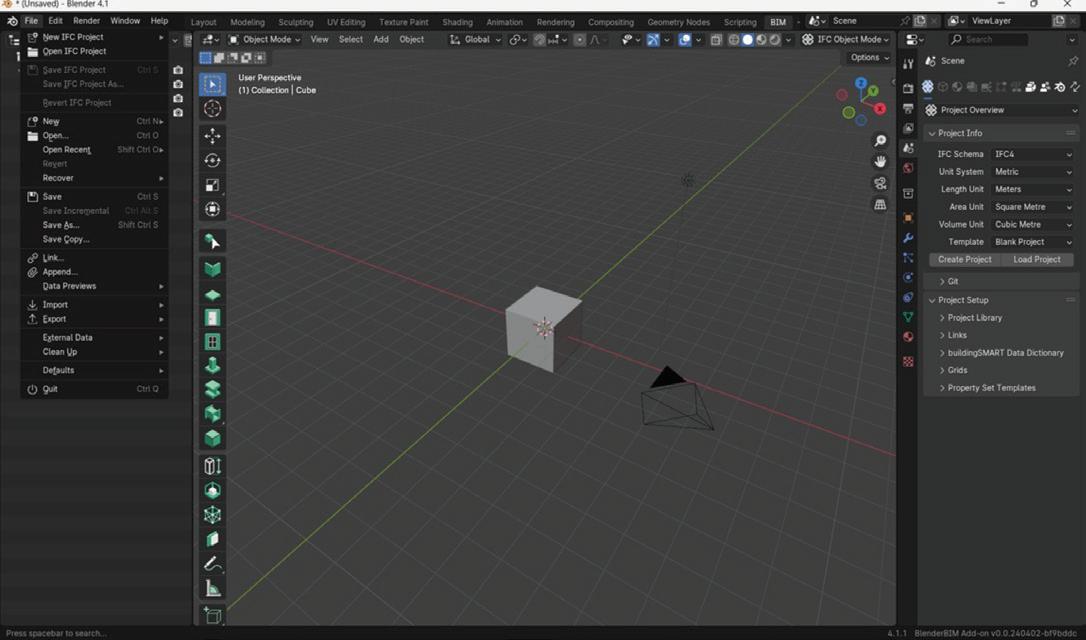The width and height of the screenshot is (1086, 640).
Task: Toggle show overlays button
Action: (685, 39)
